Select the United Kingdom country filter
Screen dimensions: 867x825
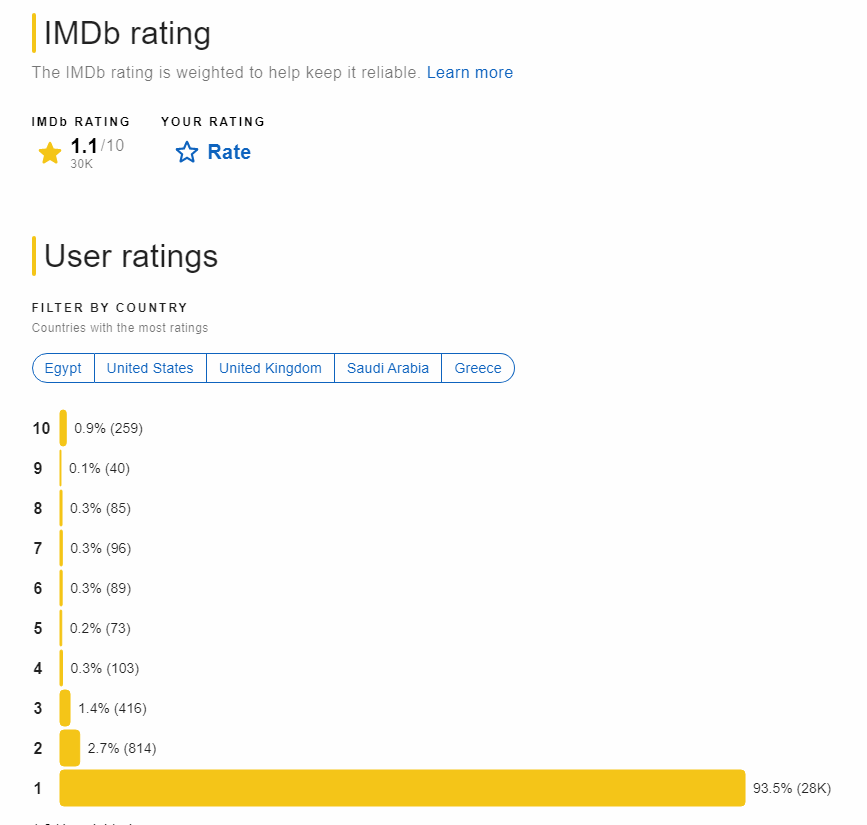click(x=270, y=368)
